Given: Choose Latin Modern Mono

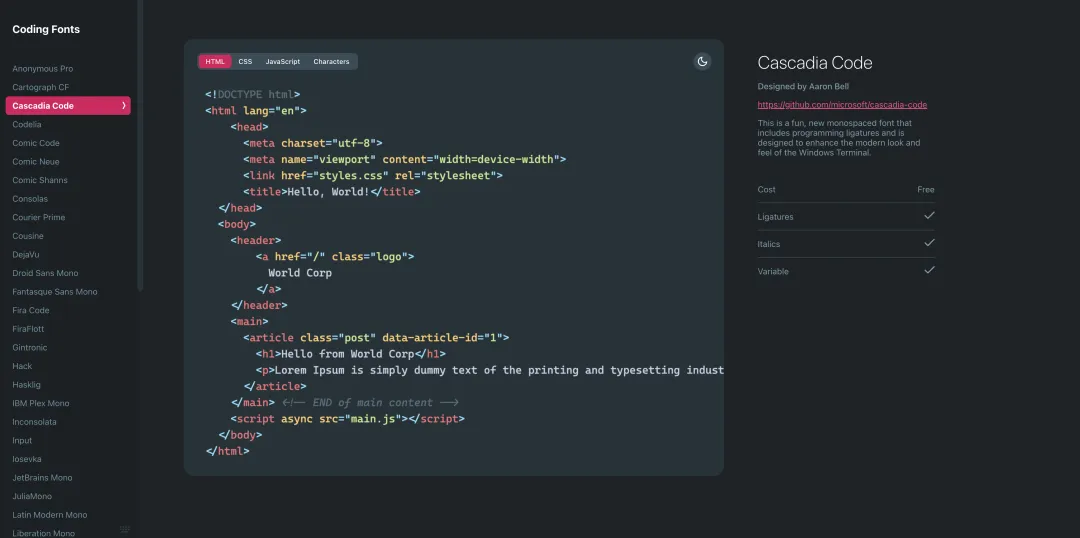Looking at the screenshot, I should click(50, 515).
